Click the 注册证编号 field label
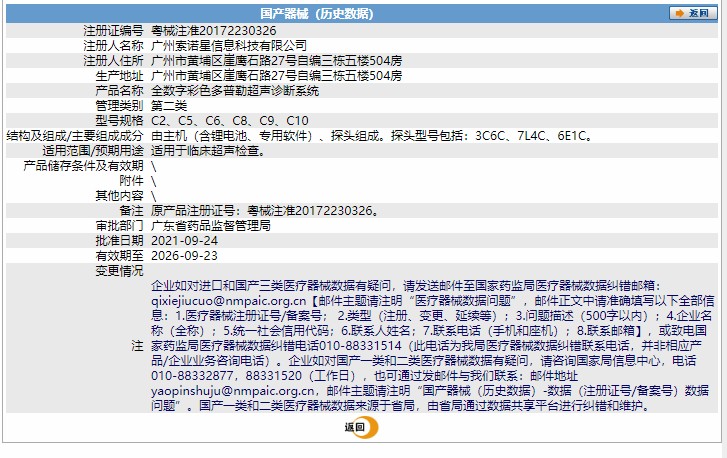The width and height of the screenshot is (727, 458). tap(114, 31)
